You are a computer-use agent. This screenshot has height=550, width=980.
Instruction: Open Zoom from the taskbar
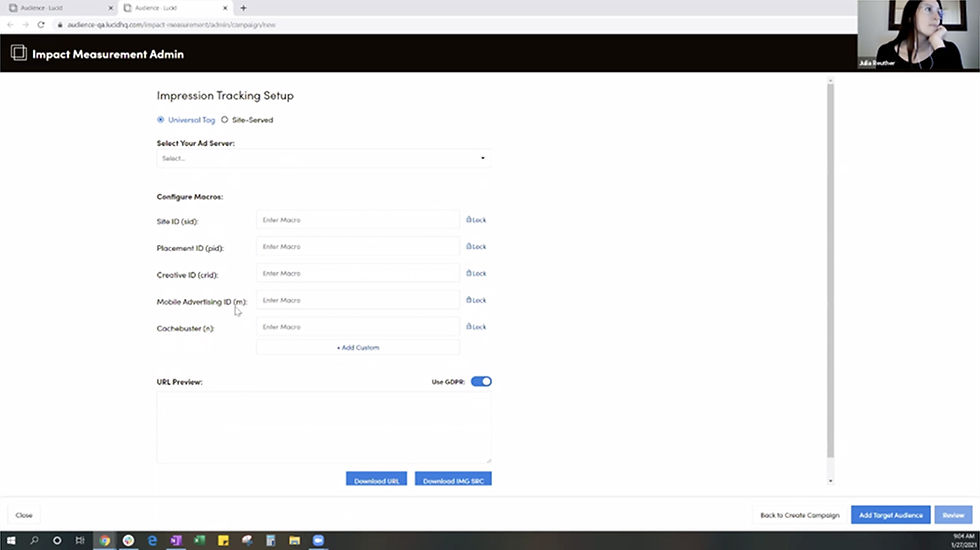(318, 541)
